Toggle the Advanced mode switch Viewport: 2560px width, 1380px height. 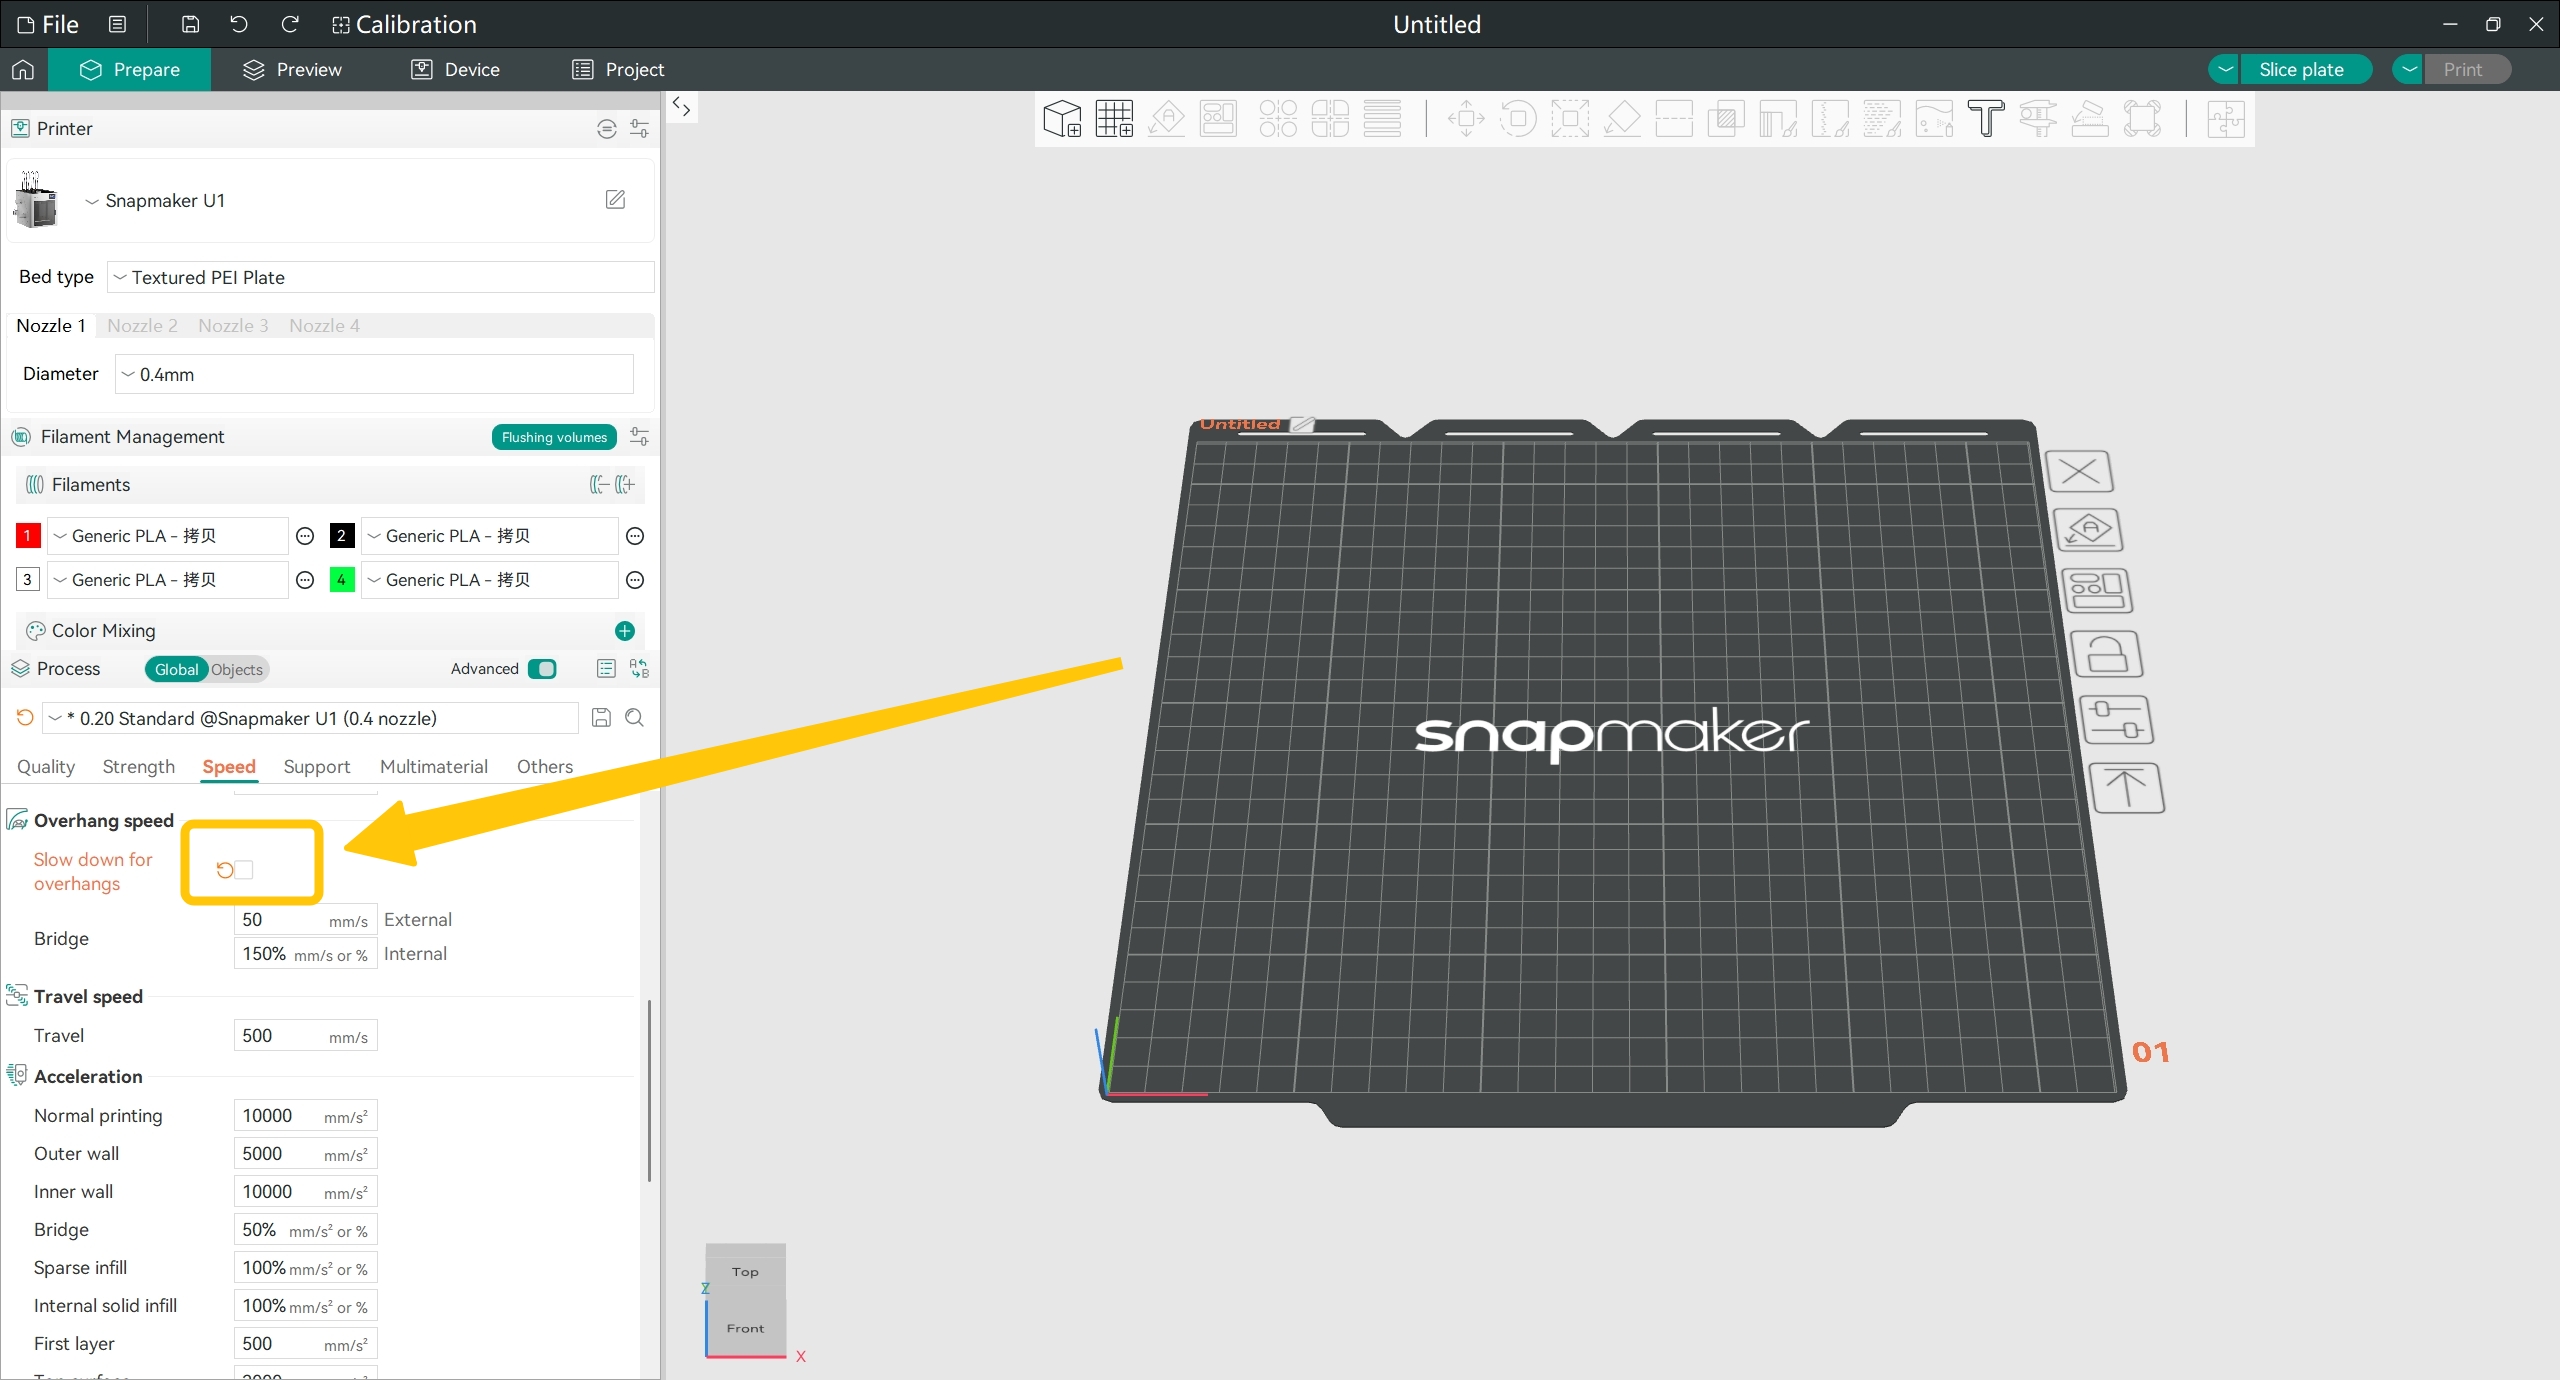point(543,669)
